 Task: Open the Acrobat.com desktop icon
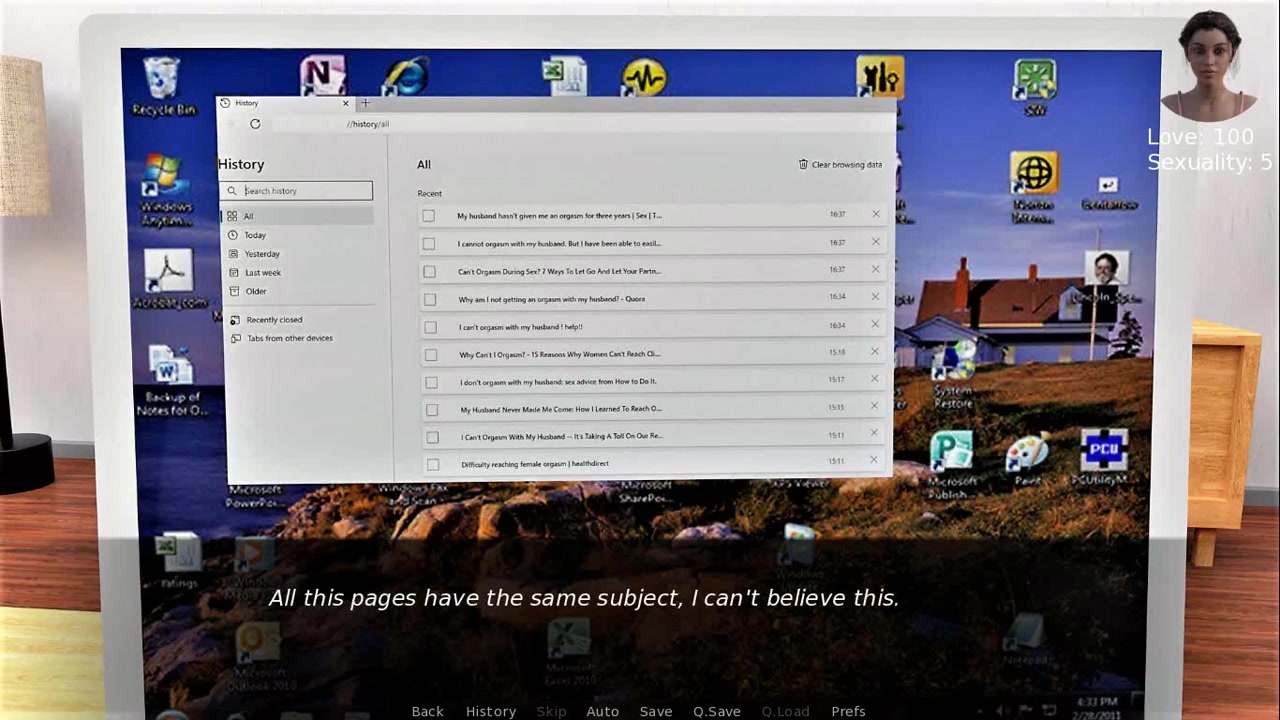[169, 279]
